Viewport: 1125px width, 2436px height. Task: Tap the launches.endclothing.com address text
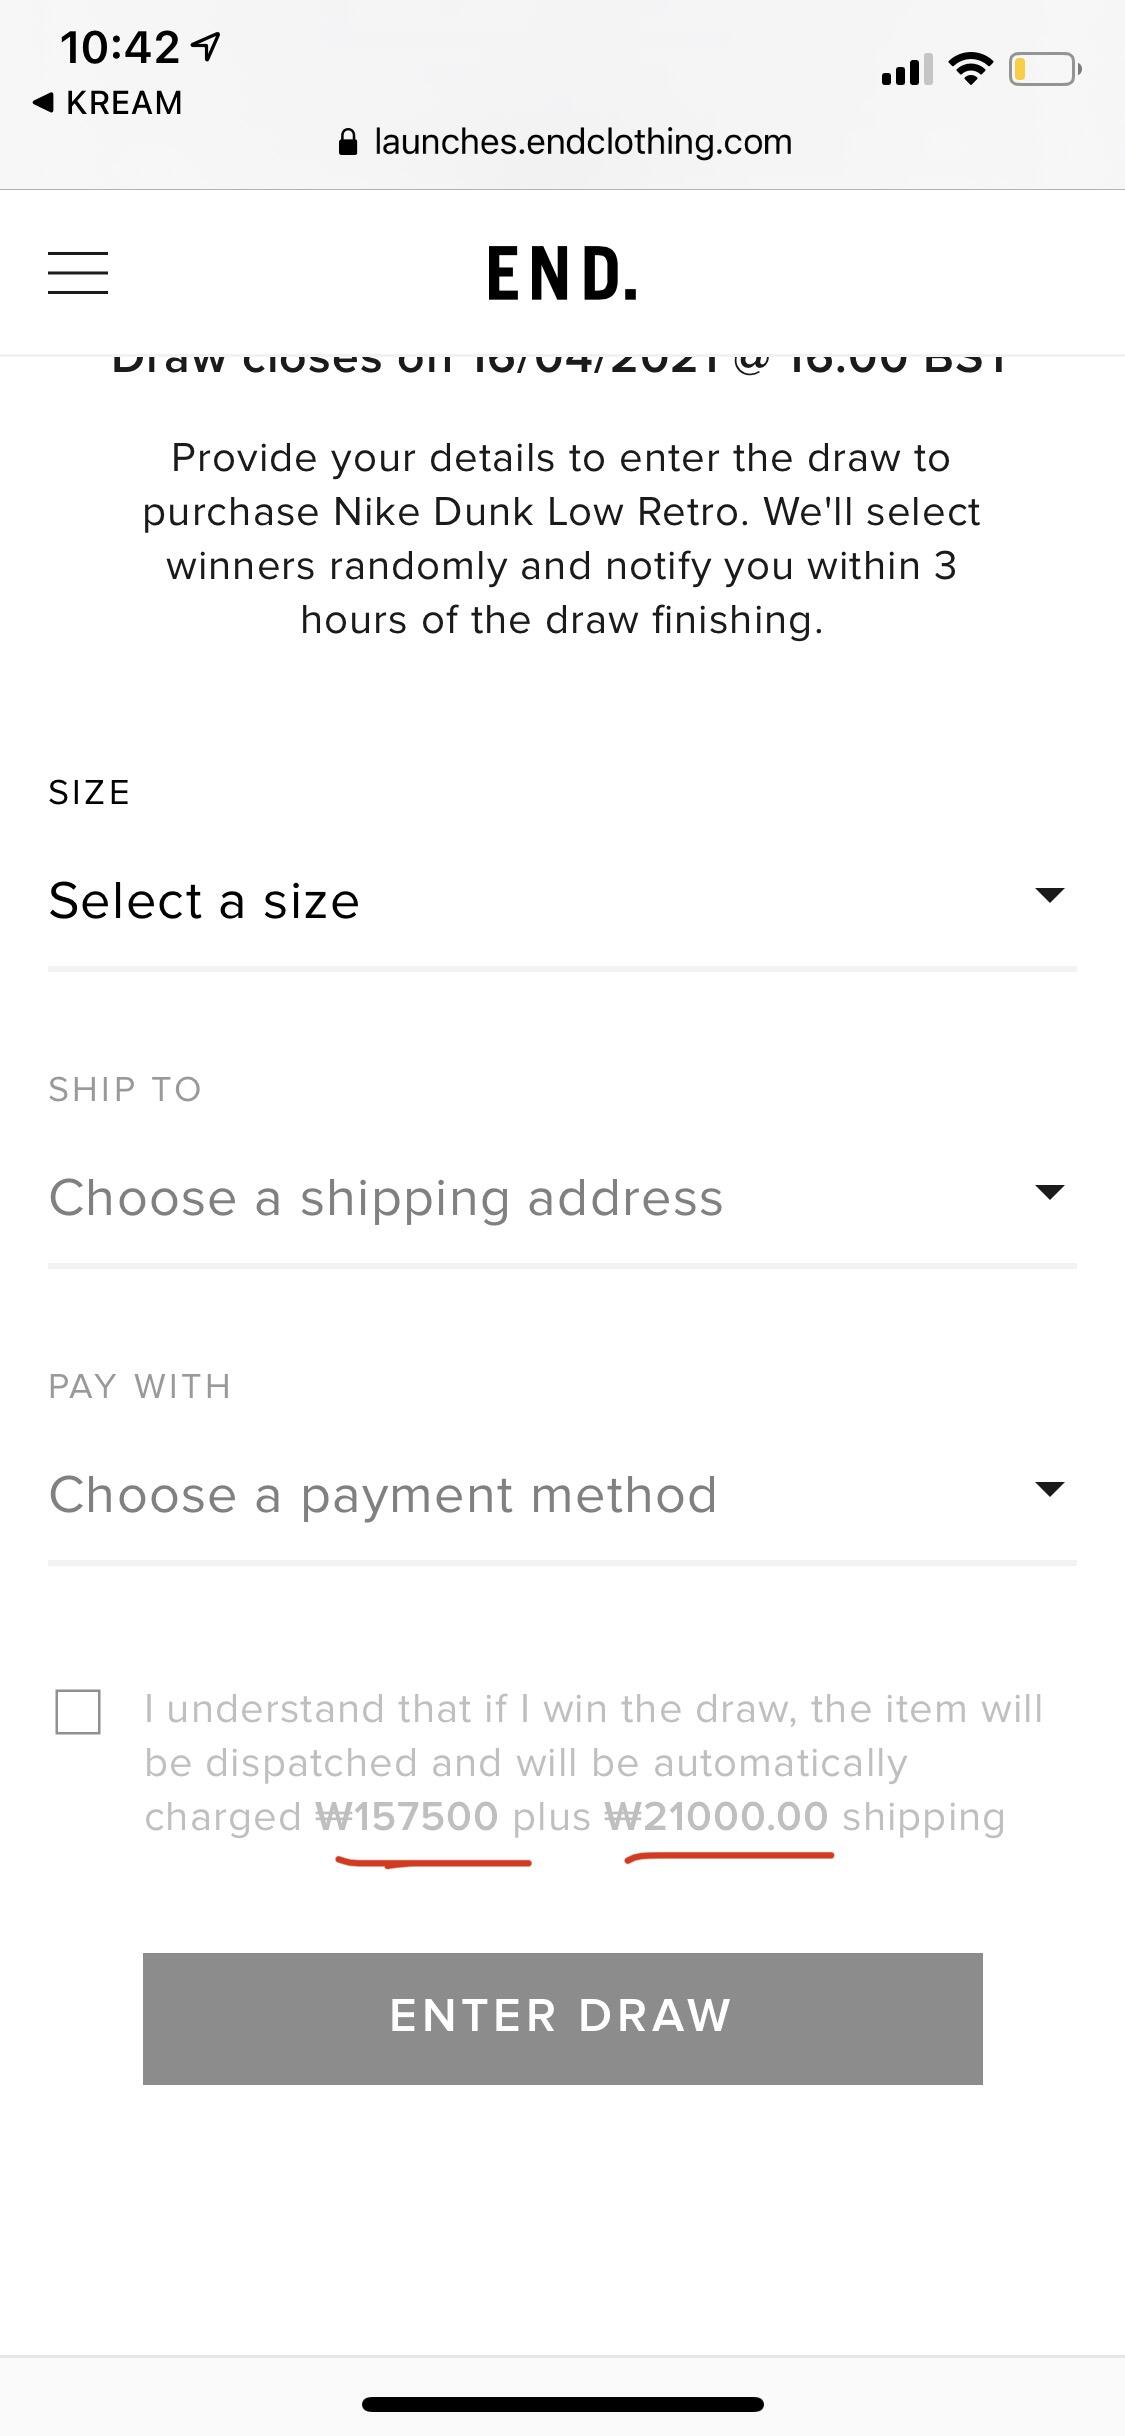[583, 142]
